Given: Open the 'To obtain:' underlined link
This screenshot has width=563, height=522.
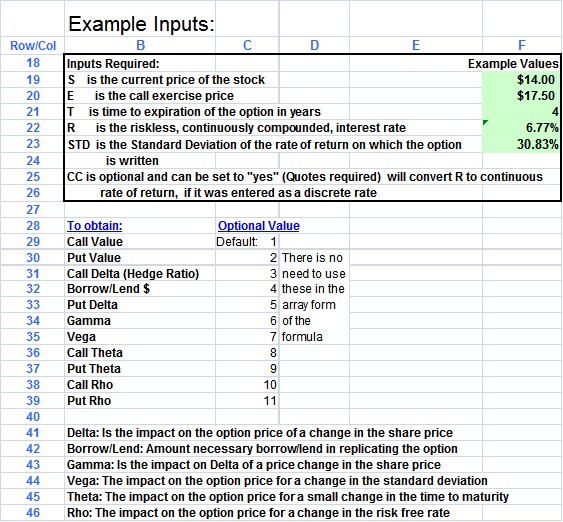Looking at the screenshot, I should pos(94,226).
